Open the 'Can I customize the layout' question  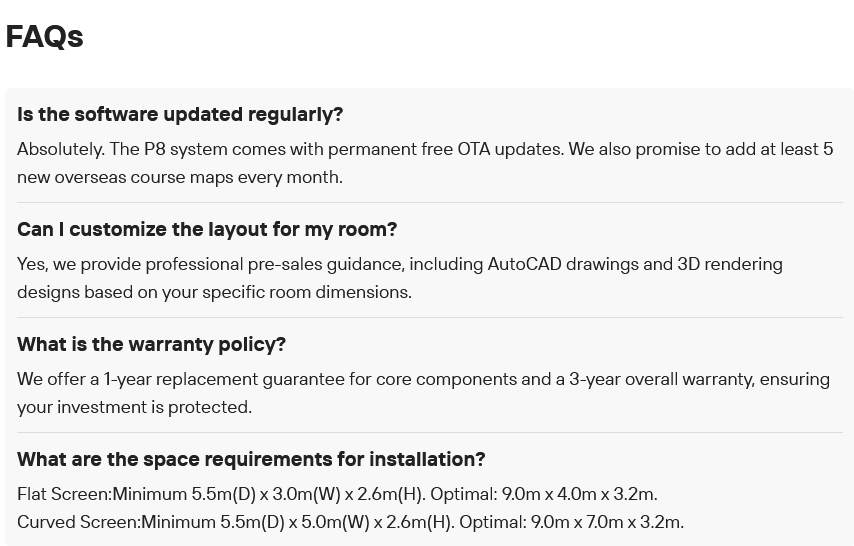(207, 229)
